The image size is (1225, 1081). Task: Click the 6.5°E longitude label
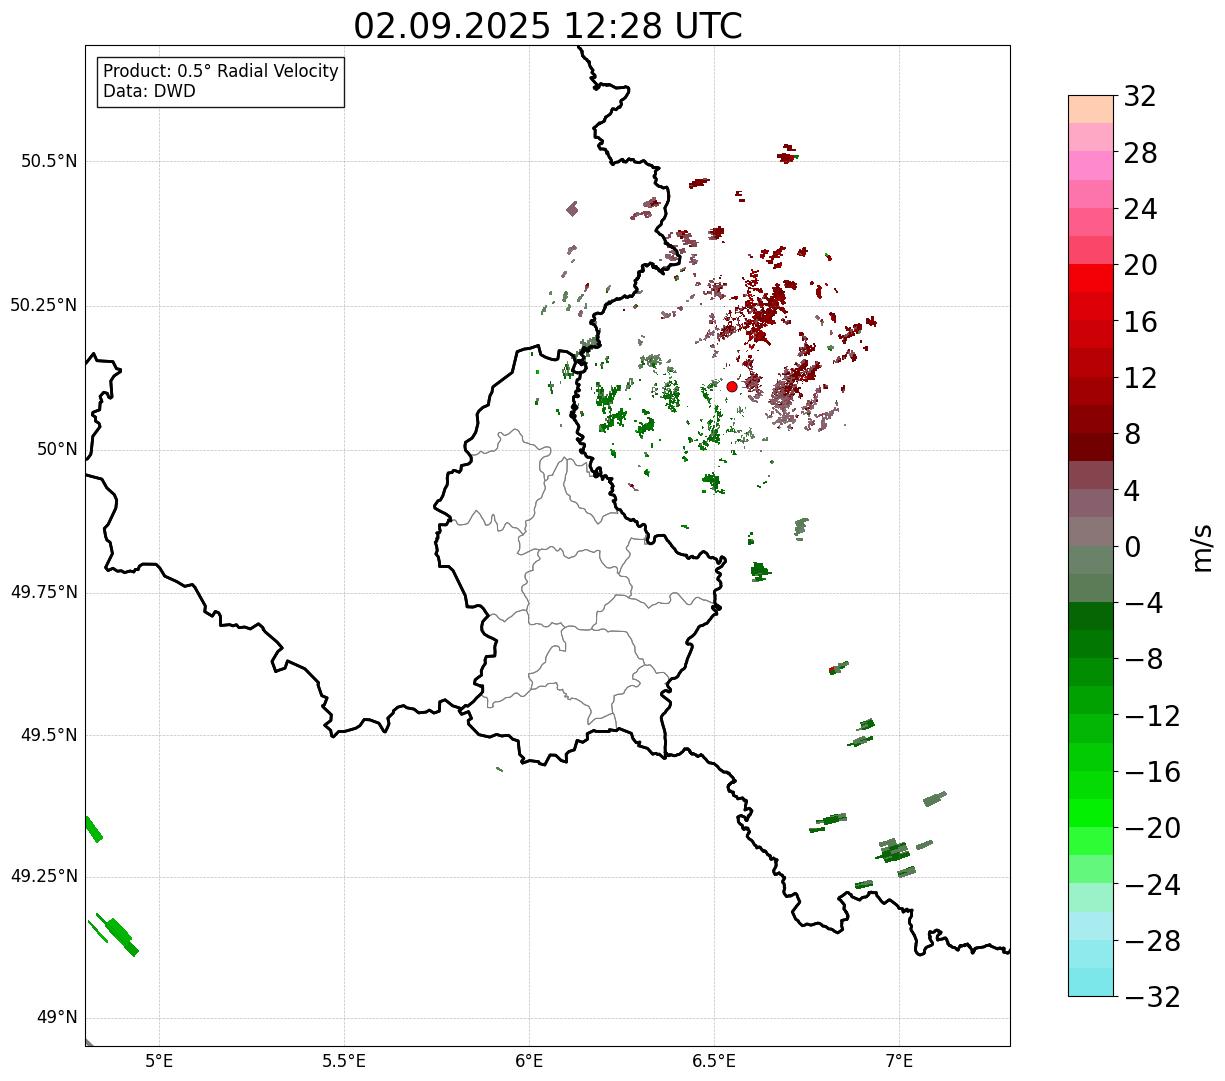(714, 1061)
